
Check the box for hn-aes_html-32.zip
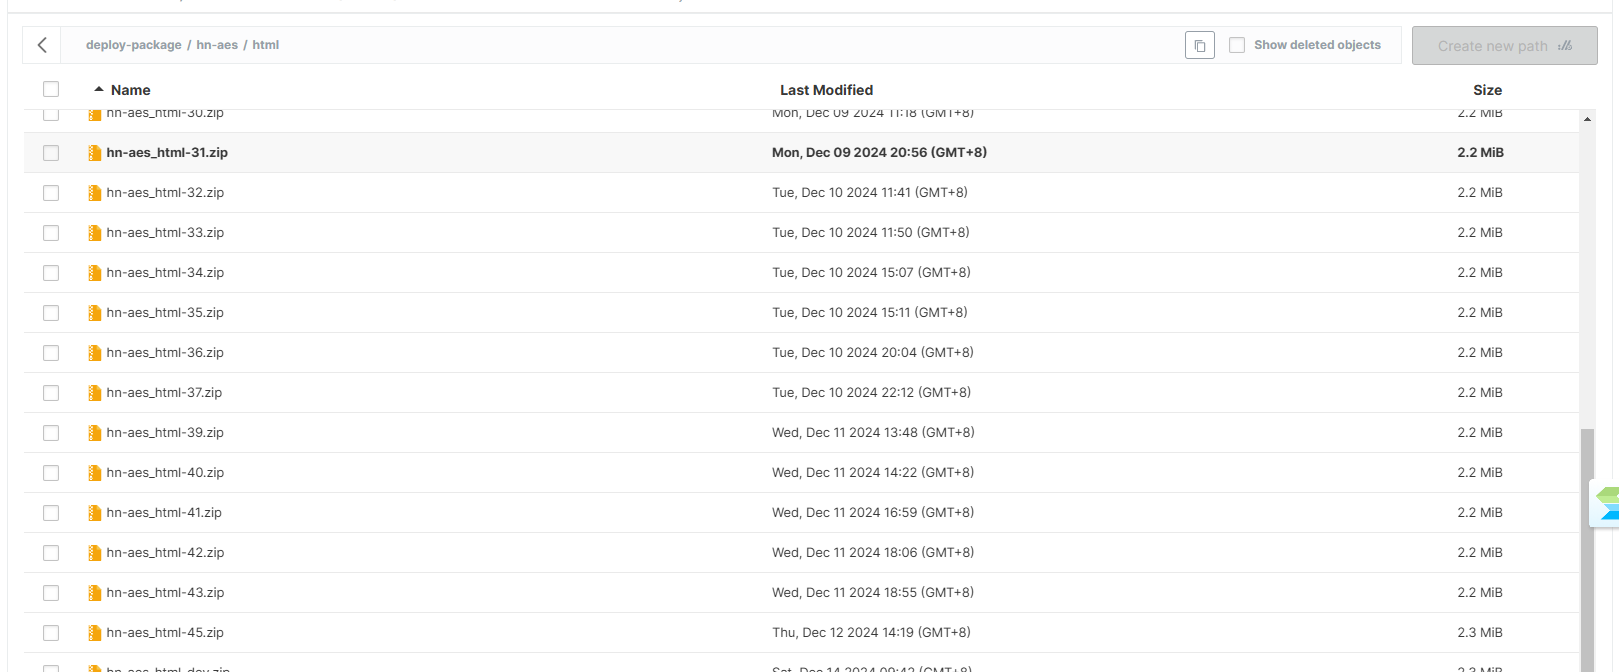[51, 193]
